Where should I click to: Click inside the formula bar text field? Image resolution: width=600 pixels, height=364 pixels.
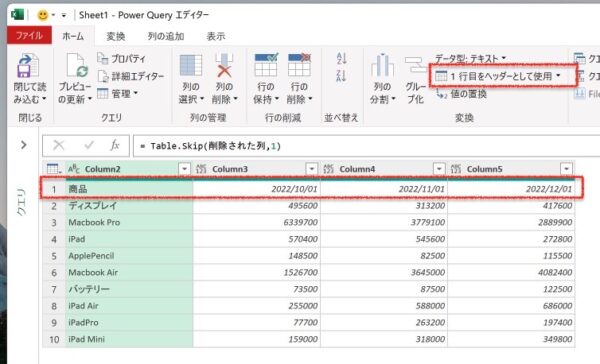click(366, 146)
